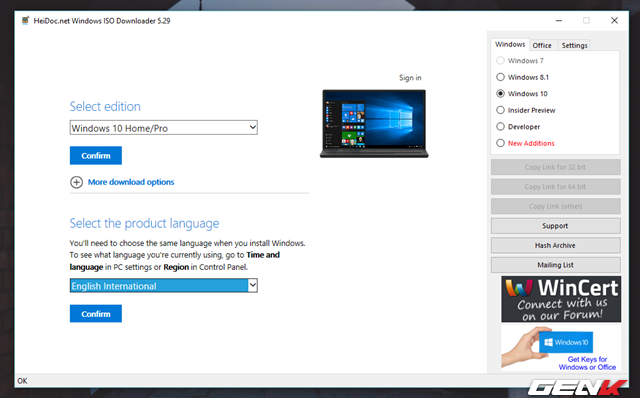Close the ISO Downloader window
This screenshot has width=640, height=398.
click(x=614, y=20)
